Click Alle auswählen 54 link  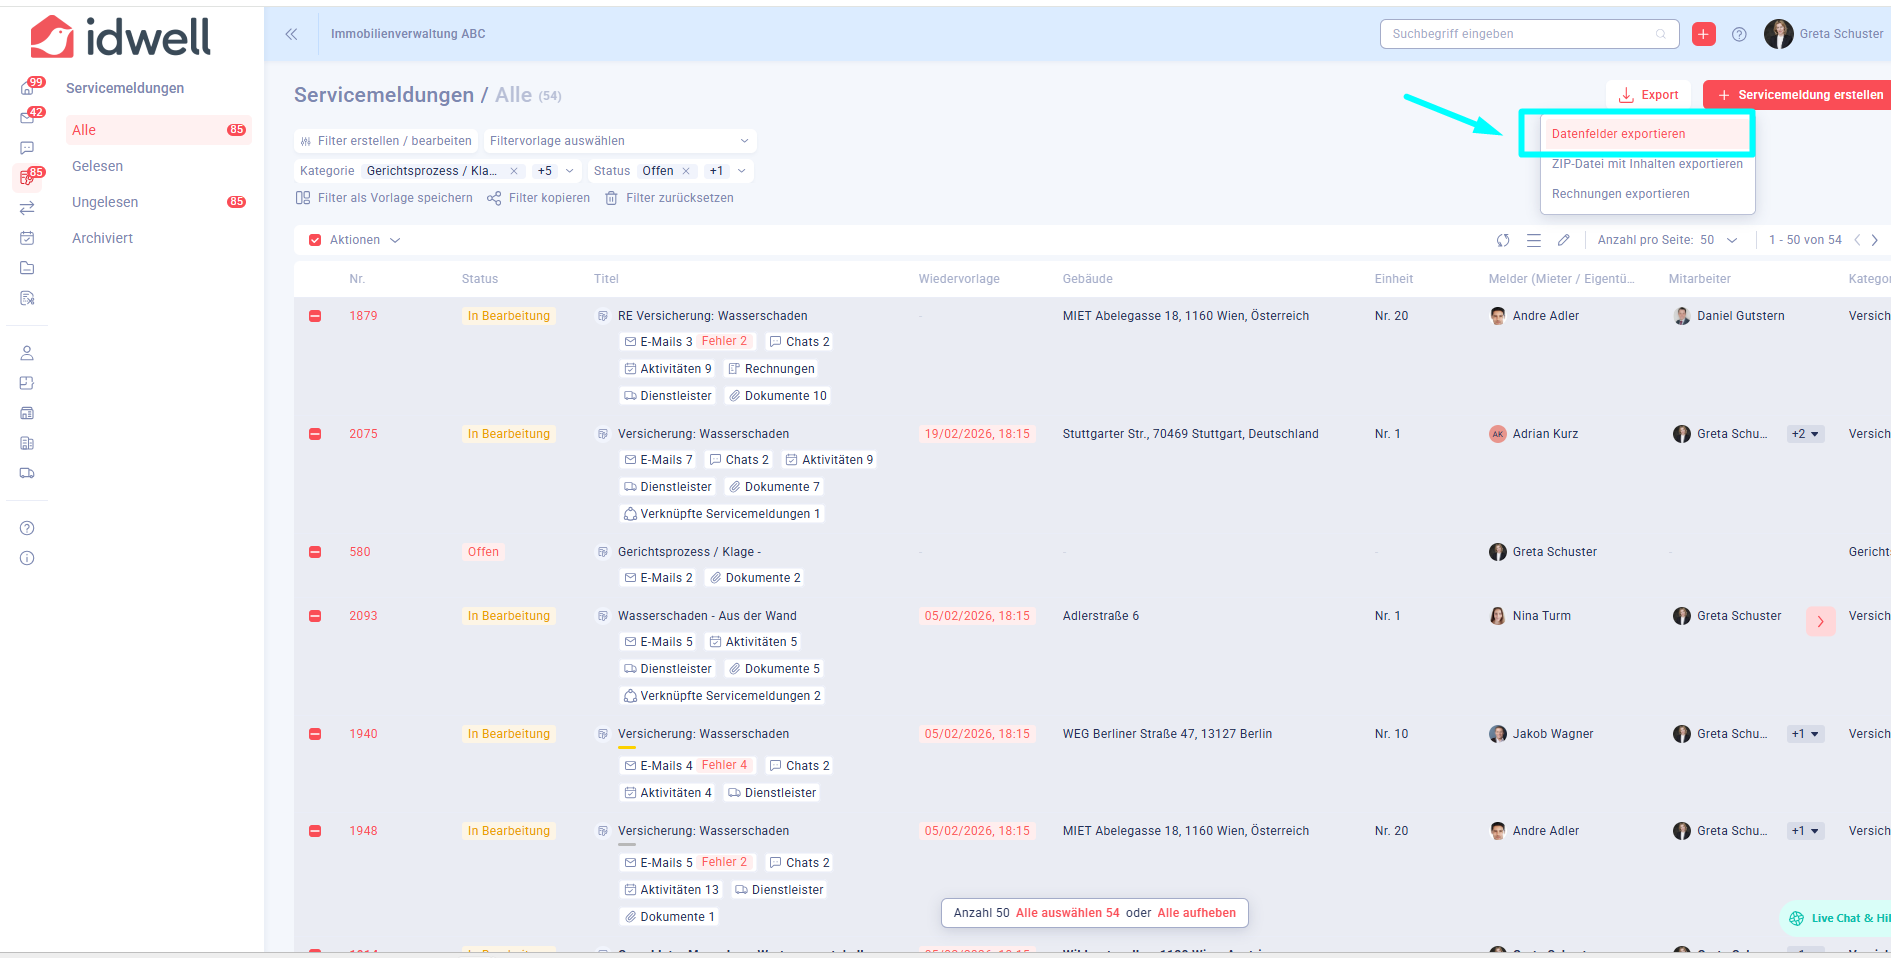[x=1067, y=913]
